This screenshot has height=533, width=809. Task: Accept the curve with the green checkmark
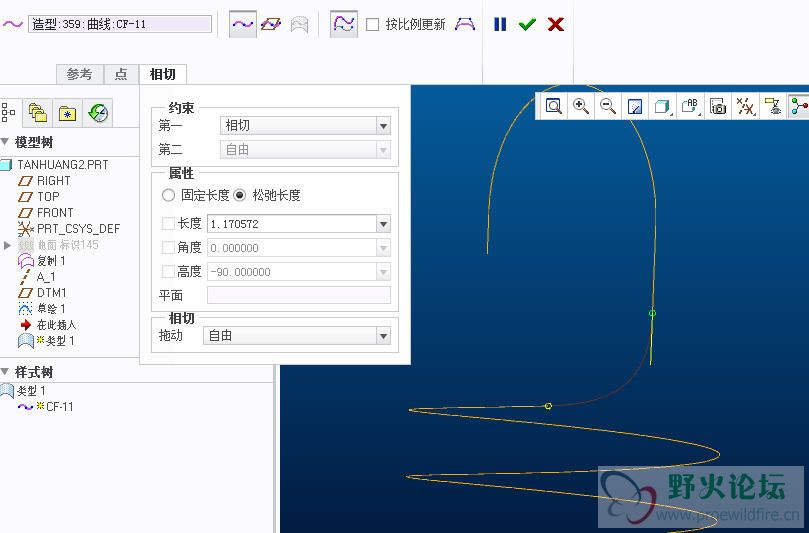click(527, 24)
